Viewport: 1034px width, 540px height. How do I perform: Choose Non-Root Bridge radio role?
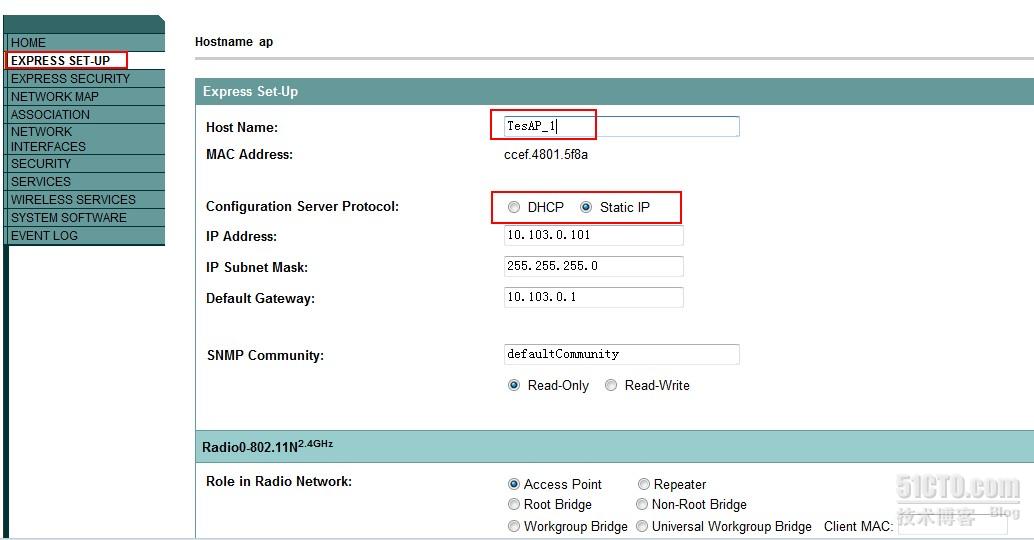tap(642, 504)
